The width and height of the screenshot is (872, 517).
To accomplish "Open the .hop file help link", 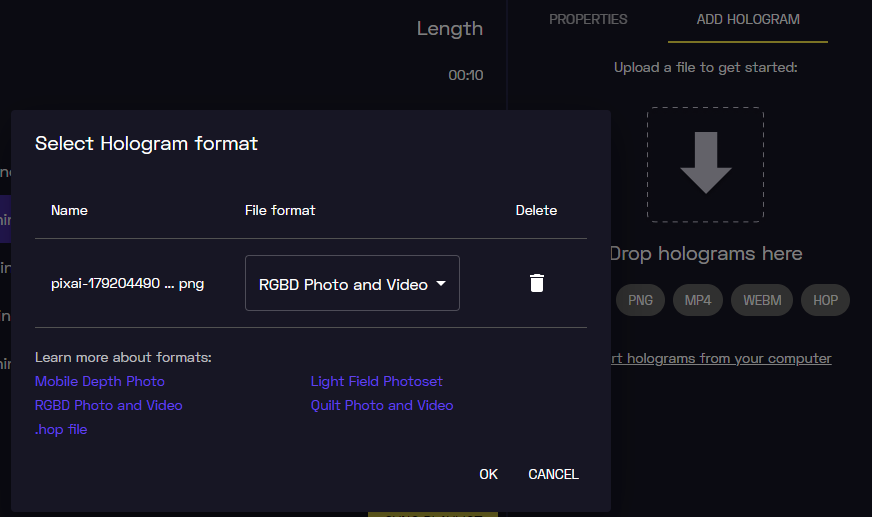I will pos(61,429).
